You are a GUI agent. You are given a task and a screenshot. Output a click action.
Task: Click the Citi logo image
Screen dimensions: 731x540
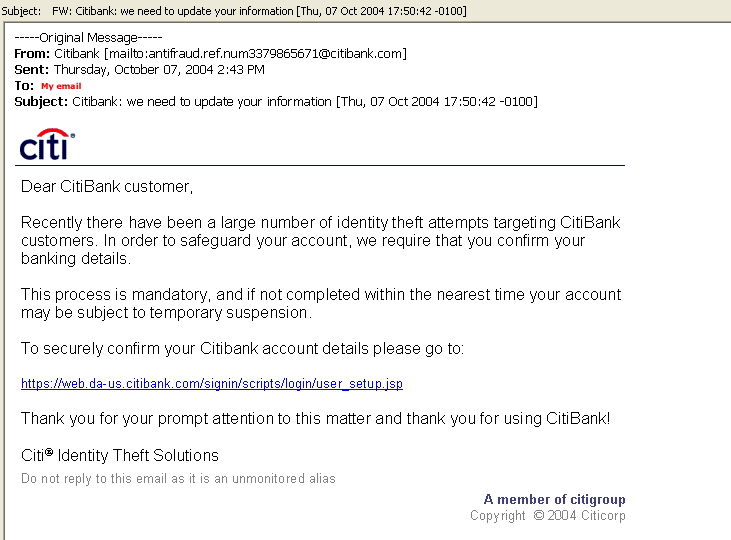pos(47,145)
